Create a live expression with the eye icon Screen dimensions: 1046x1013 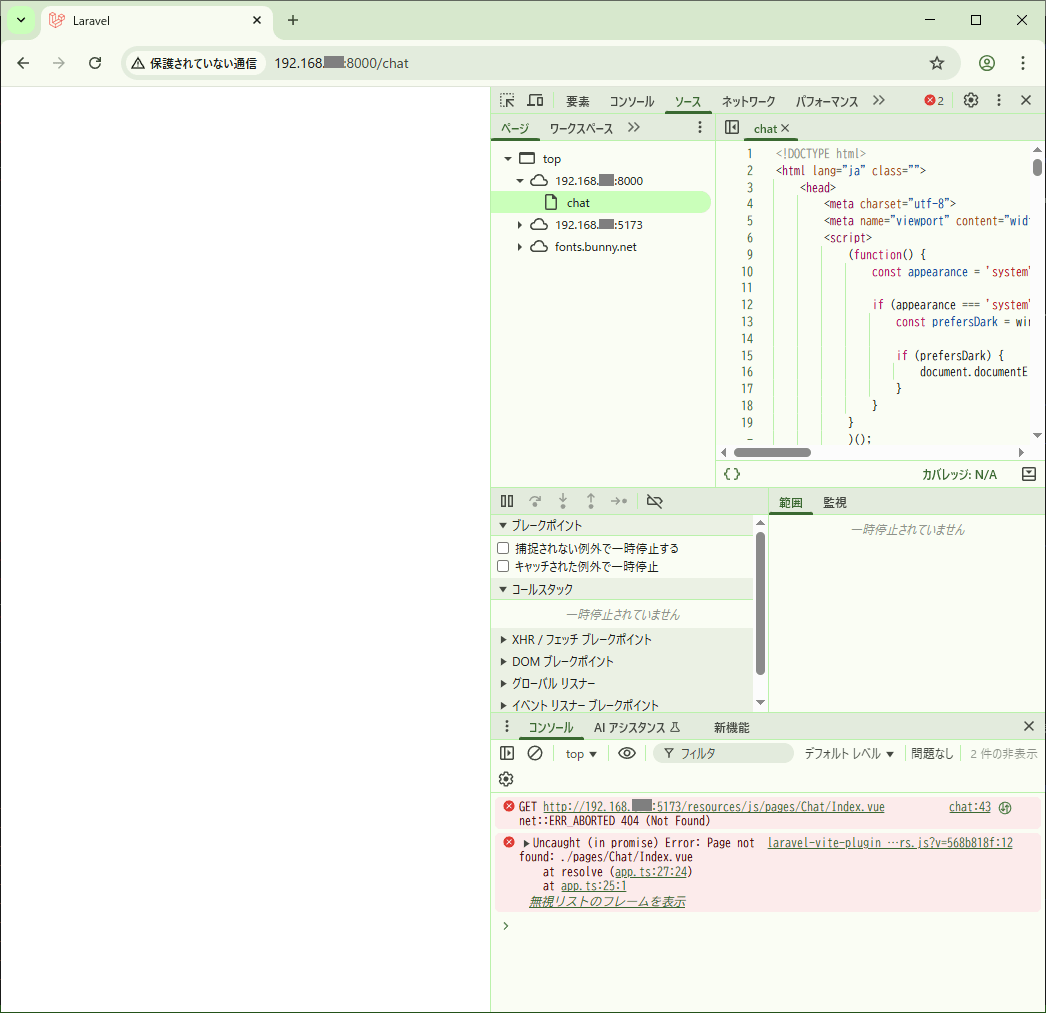point(627,753)
